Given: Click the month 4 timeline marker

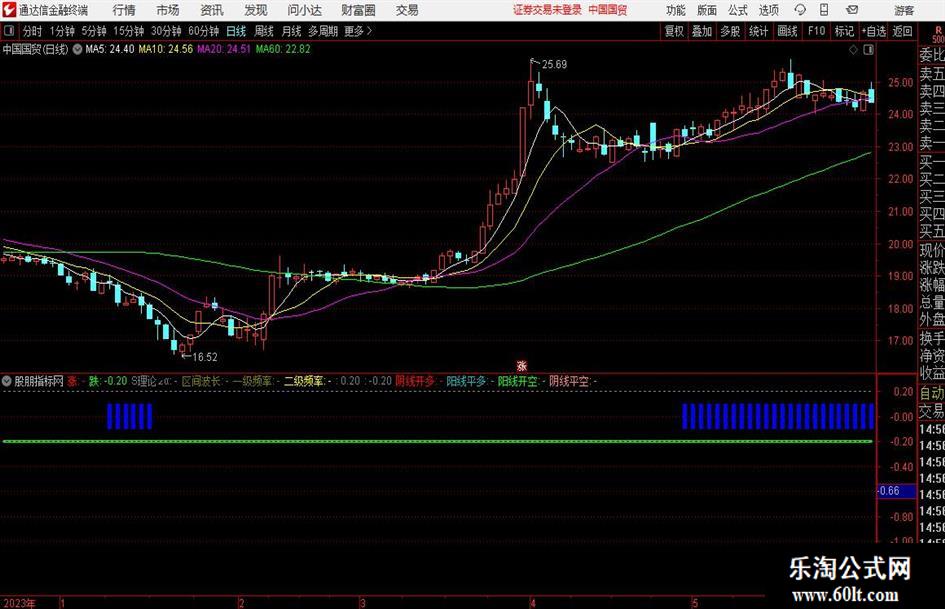Looking at the screenshot, I should (533, 603).
